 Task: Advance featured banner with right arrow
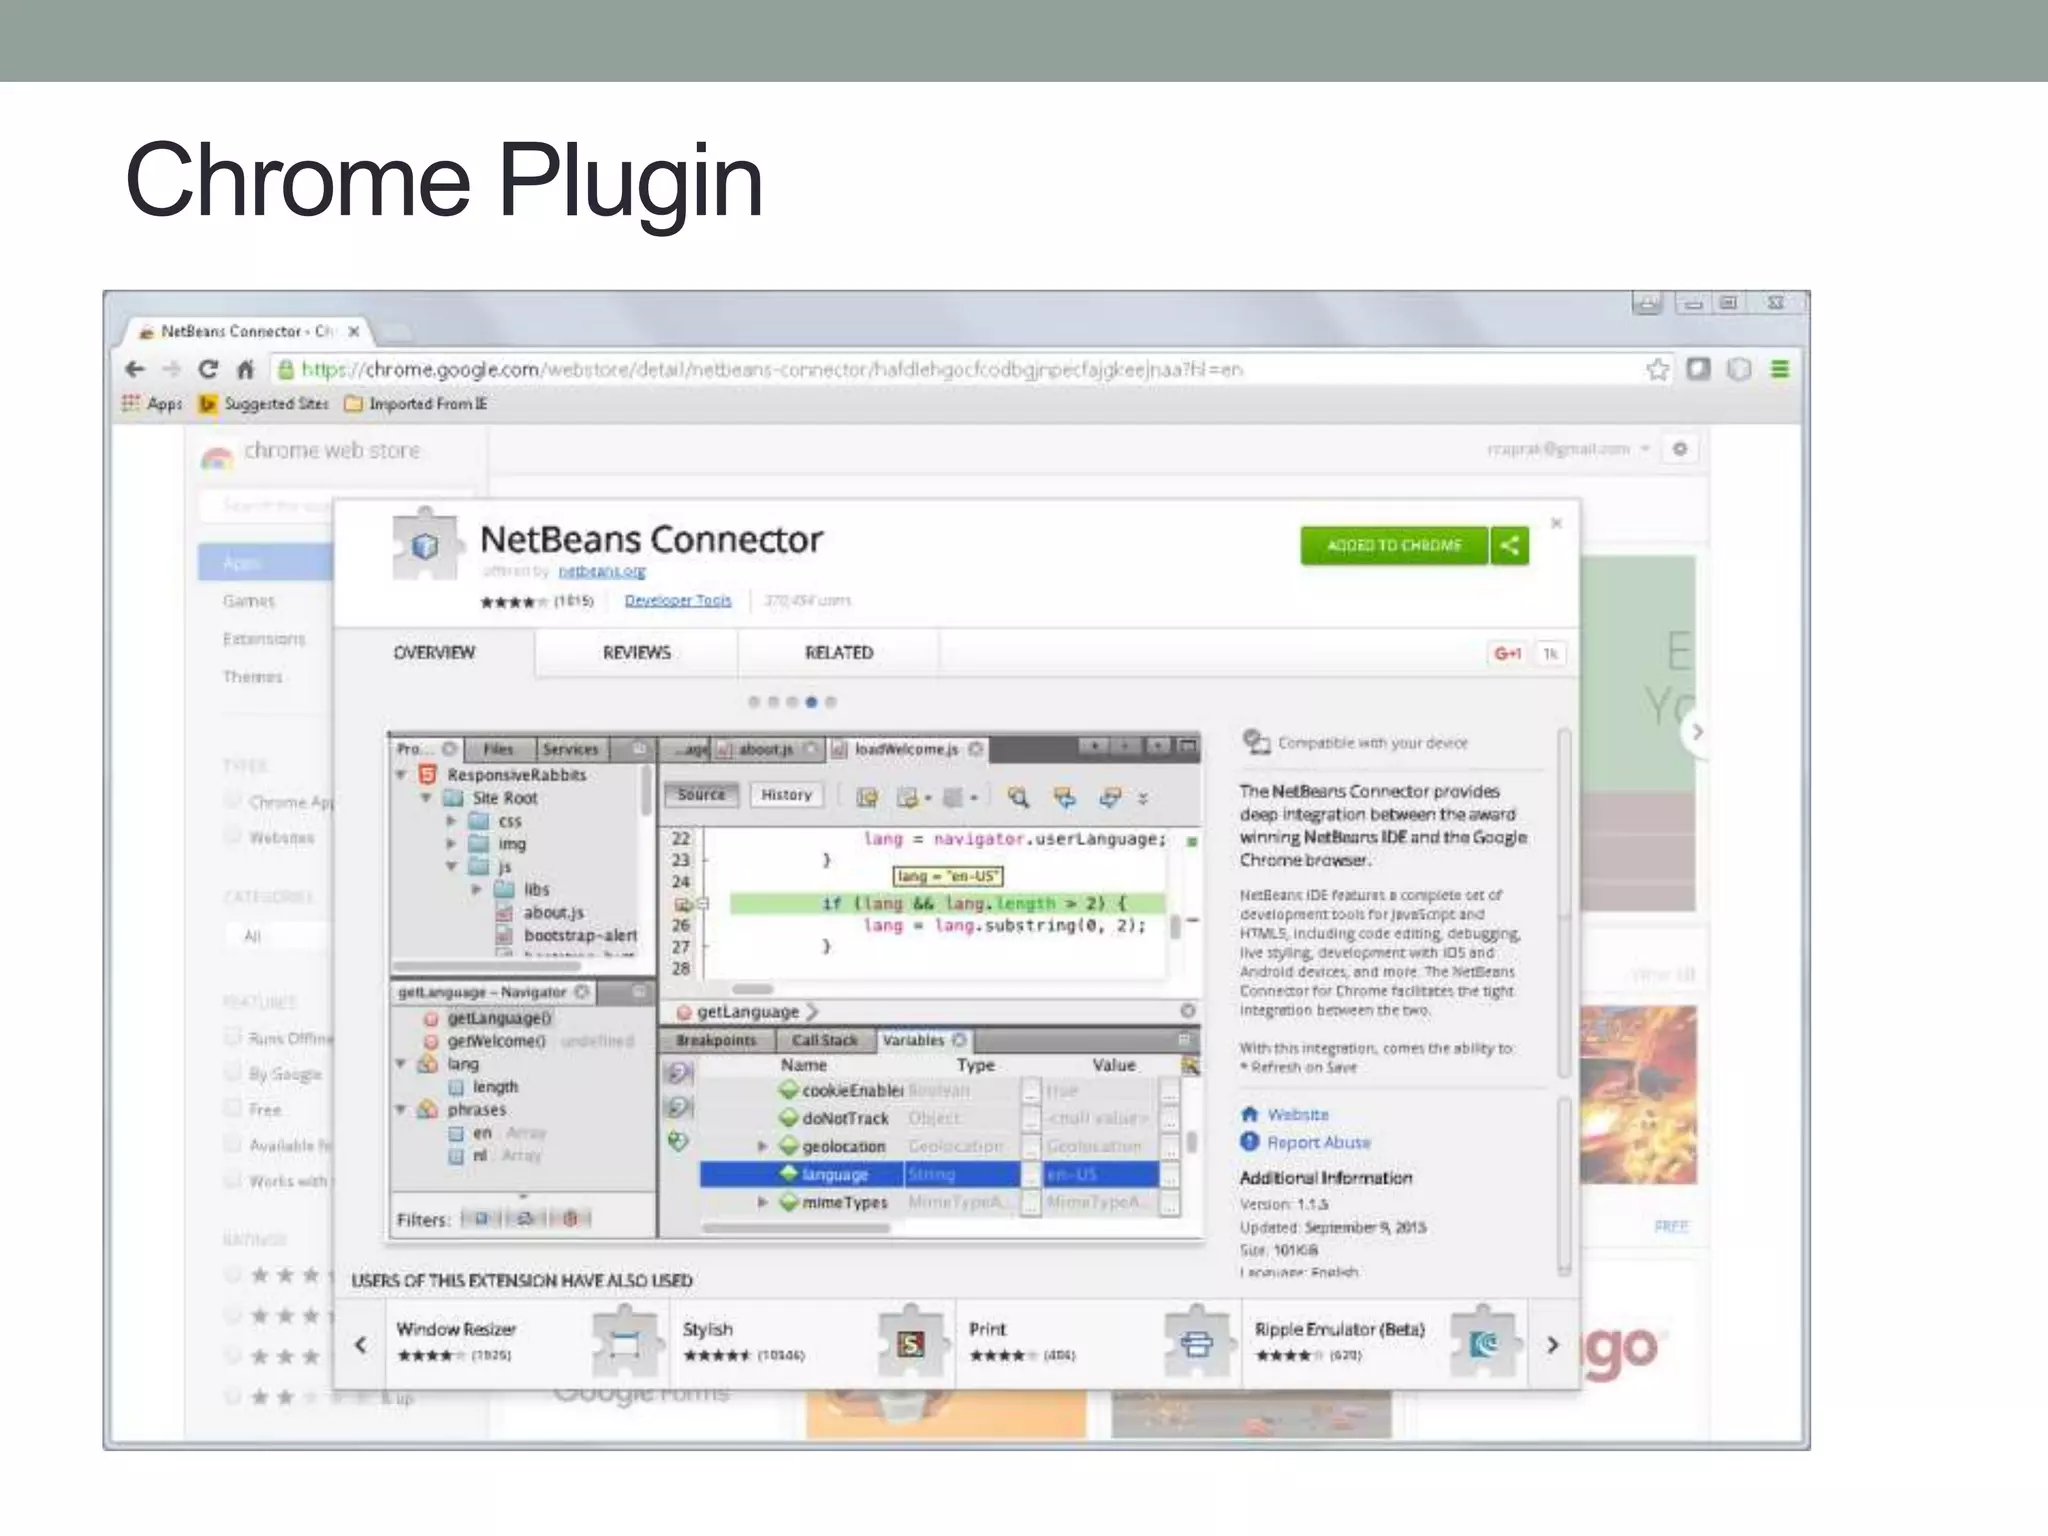click(1697, 732)
